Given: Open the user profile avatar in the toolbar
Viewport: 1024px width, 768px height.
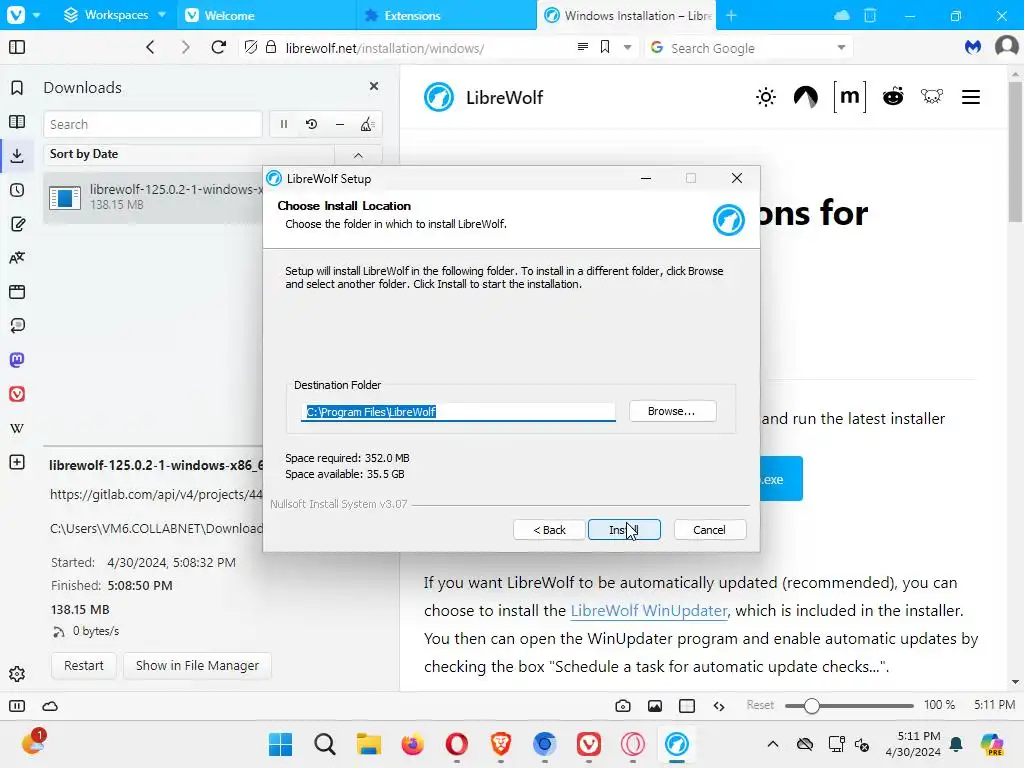Looking at the screenshot, I should (x=1007, y=46).
